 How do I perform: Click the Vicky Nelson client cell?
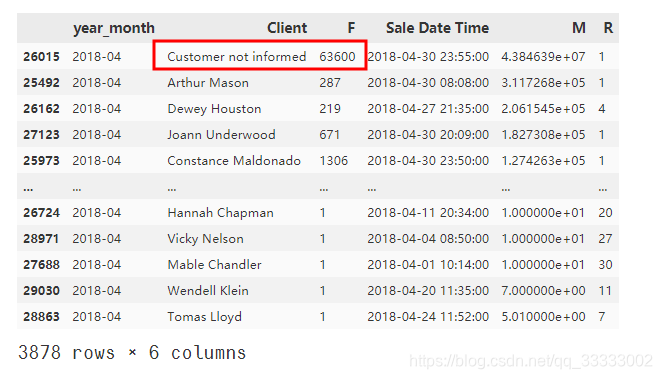tap(205, 239)
